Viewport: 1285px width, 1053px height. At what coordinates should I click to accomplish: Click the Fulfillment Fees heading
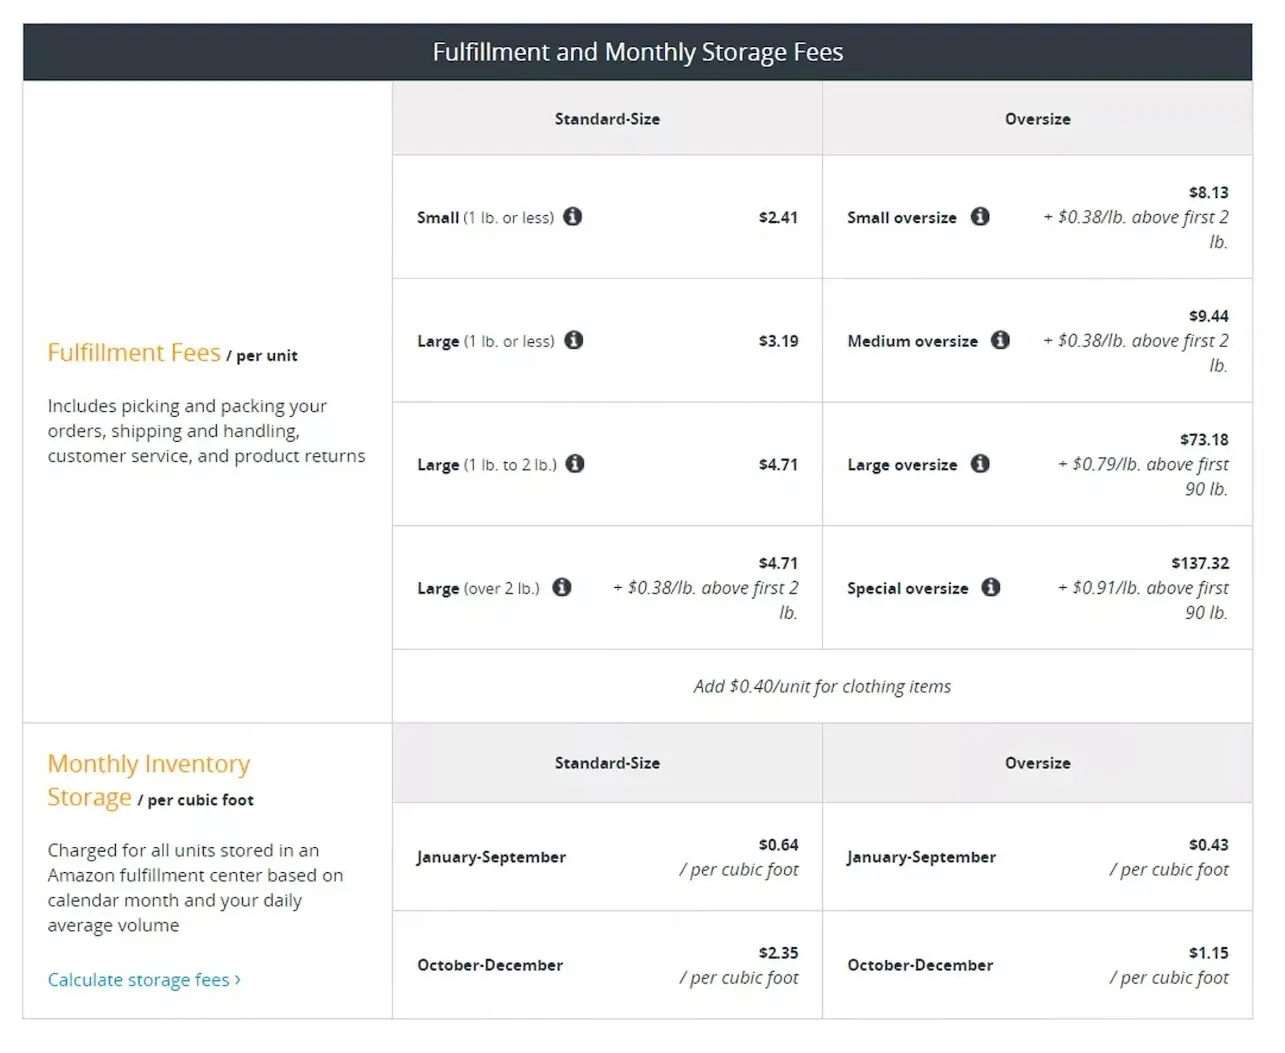point(134,353)
